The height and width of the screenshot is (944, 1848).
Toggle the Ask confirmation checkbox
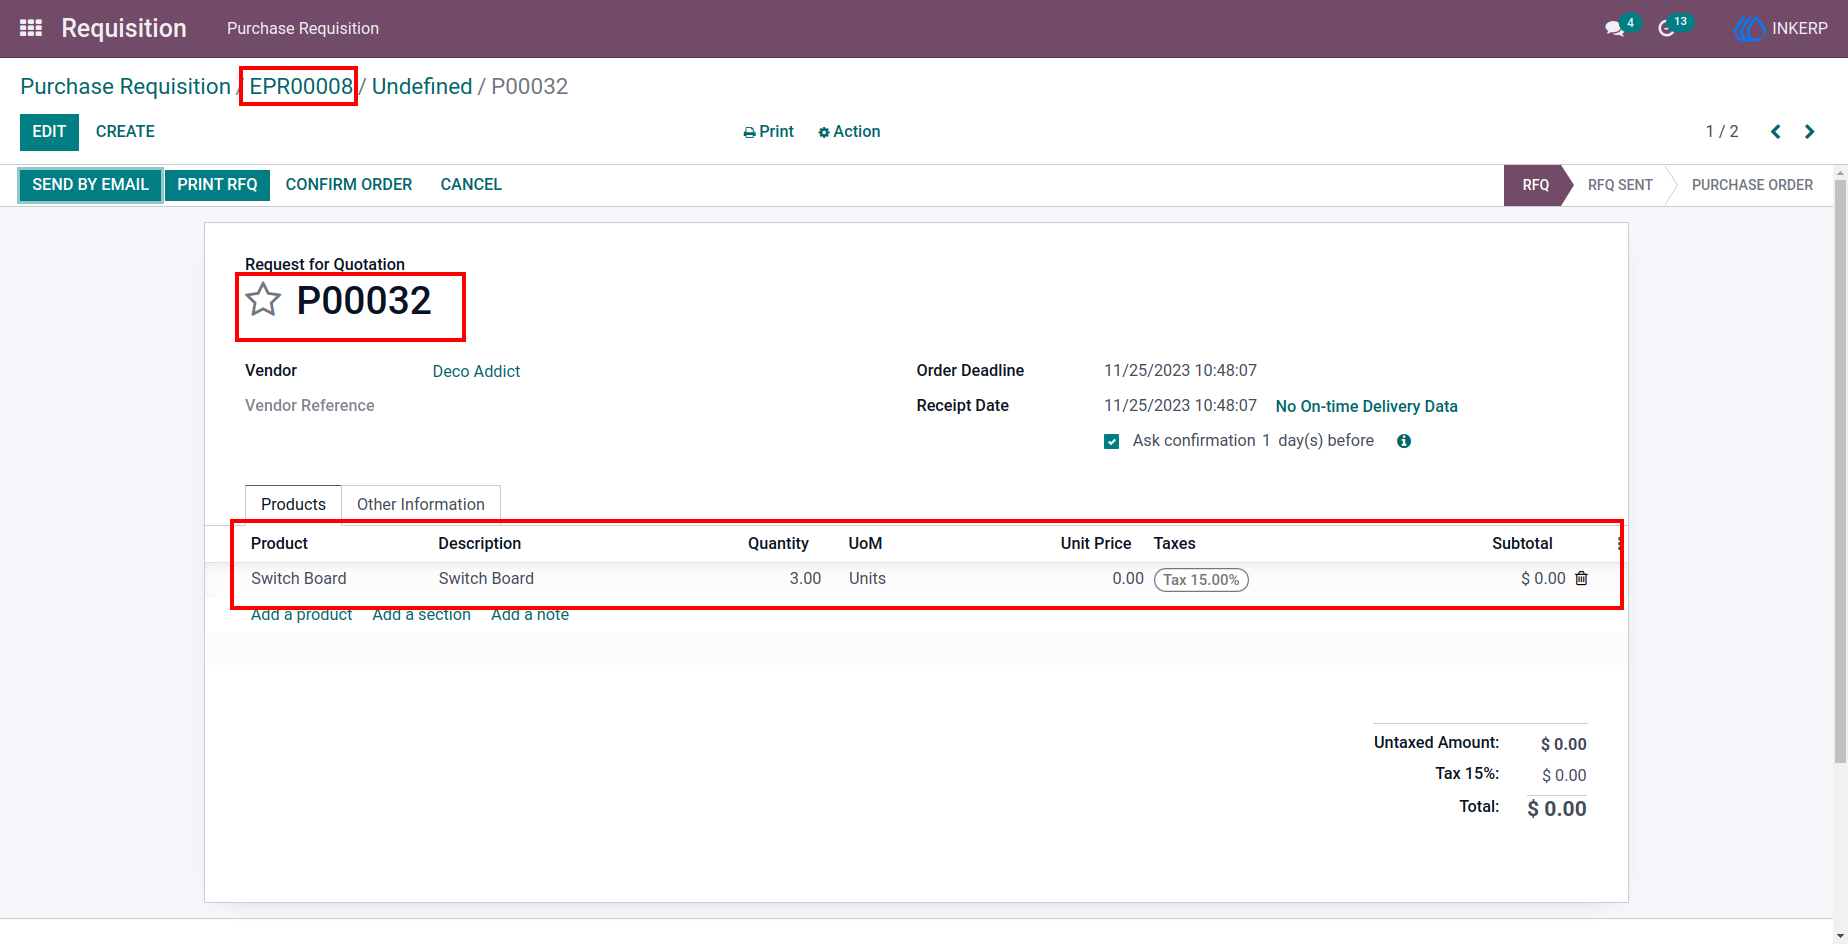(1111, 441)
